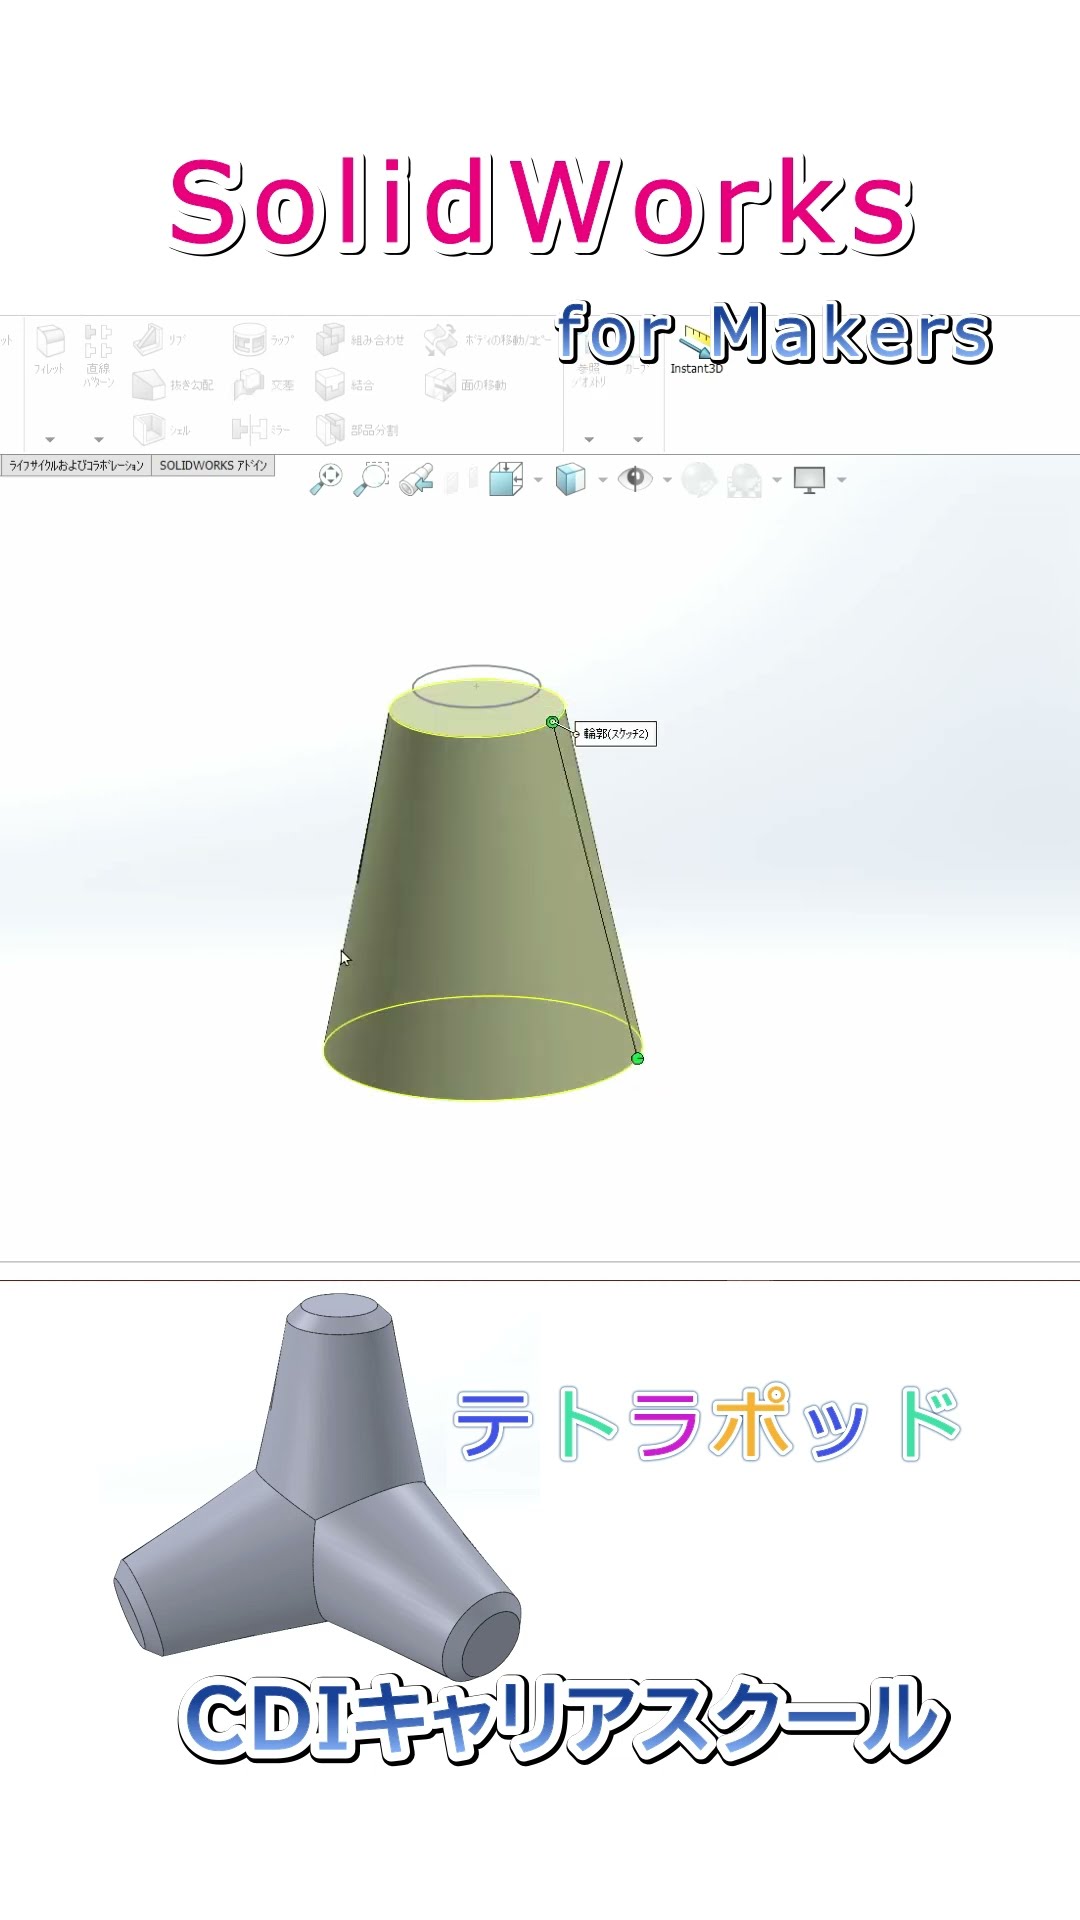Expand the Fillet dropdown arrow

(x=50, y=439)
